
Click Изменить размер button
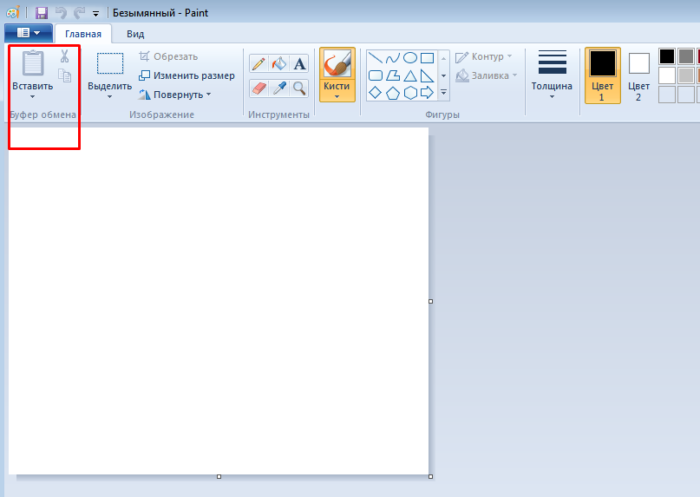point(187,75)
